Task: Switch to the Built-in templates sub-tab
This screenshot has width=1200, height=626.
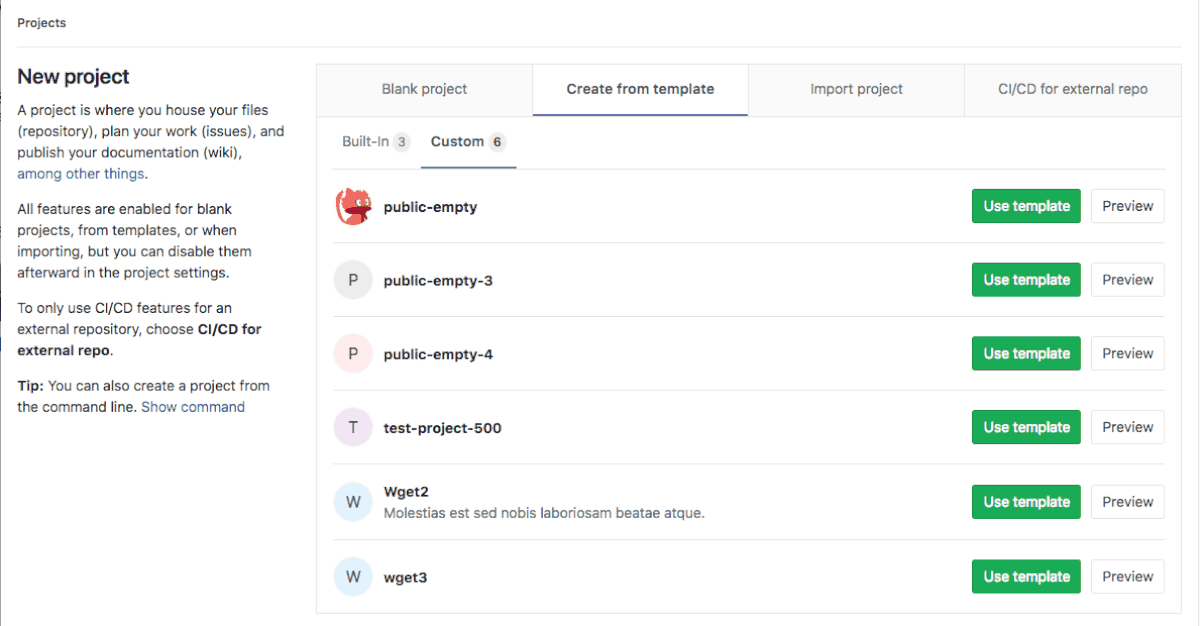Action: [x=374, y=142]
